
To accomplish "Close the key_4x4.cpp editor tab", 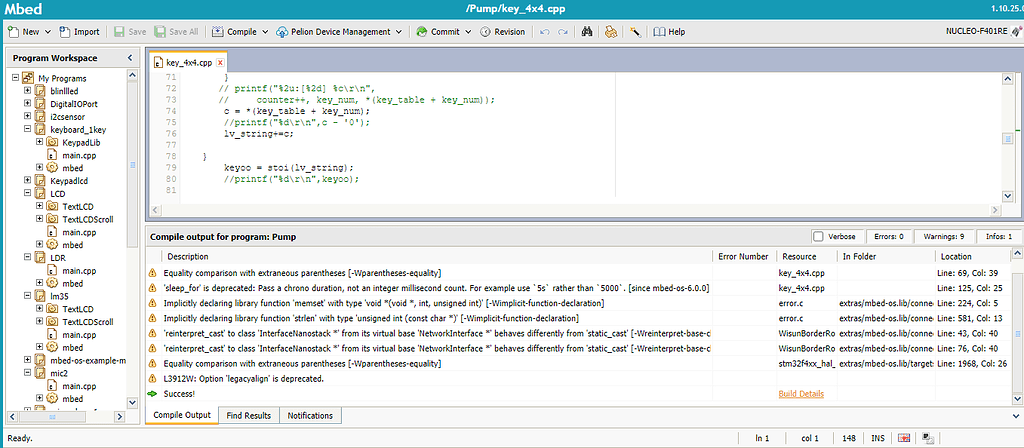I will [x=220, y=62].
